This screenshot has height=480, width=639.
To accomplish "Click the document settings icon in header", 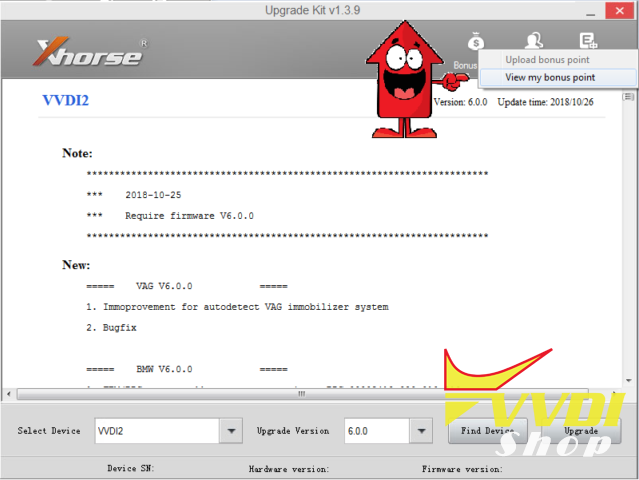I will pyautogui.click(x=588, y=40).
